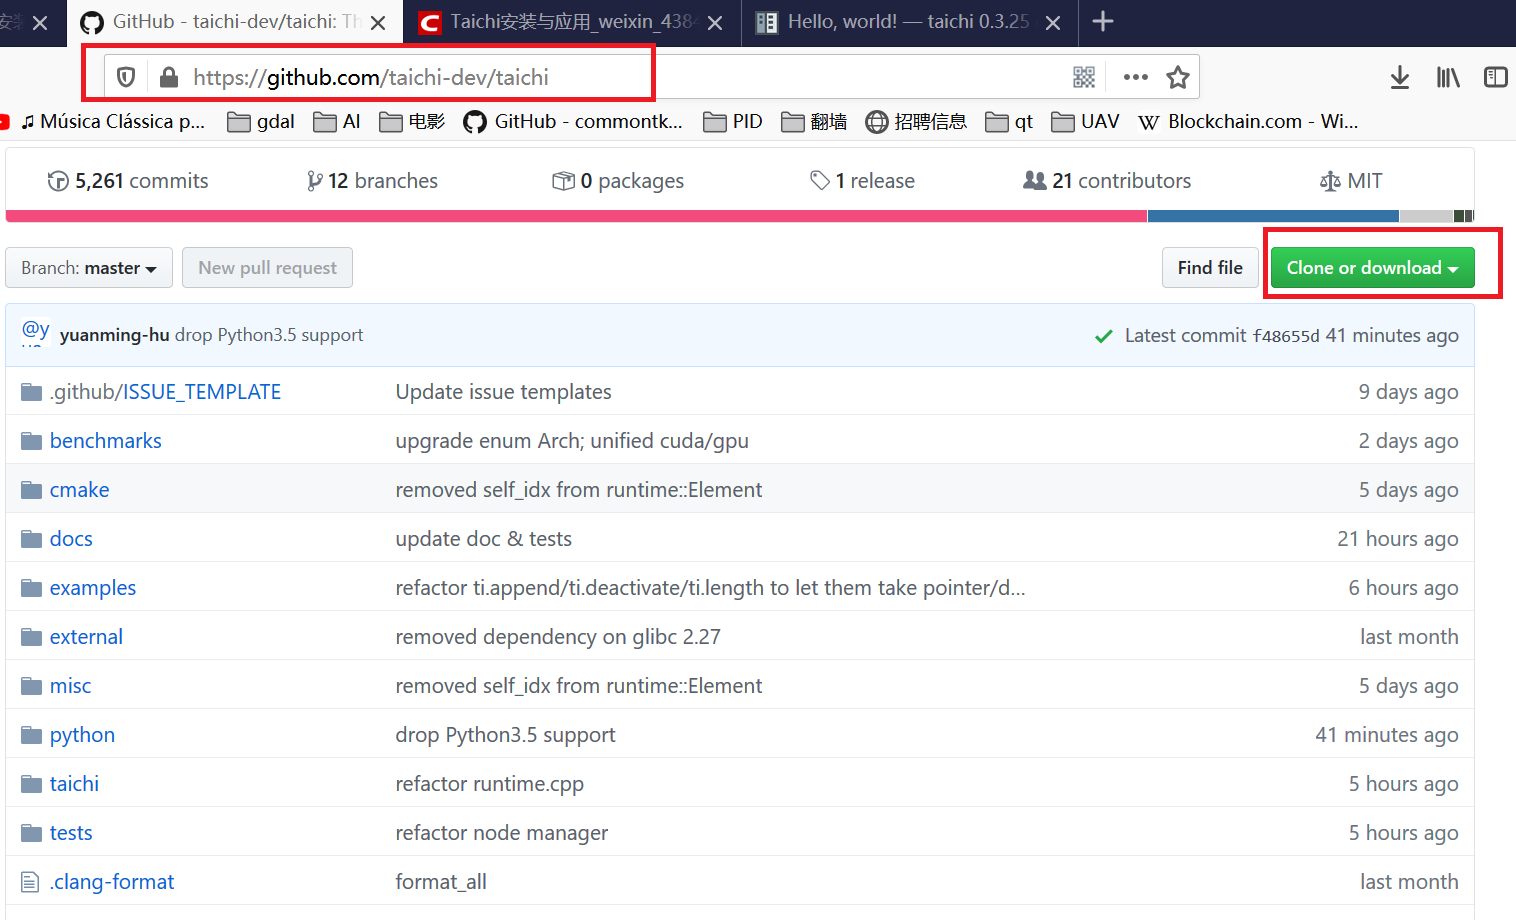Expand the Clone or download dropdown

(1372, 267)
